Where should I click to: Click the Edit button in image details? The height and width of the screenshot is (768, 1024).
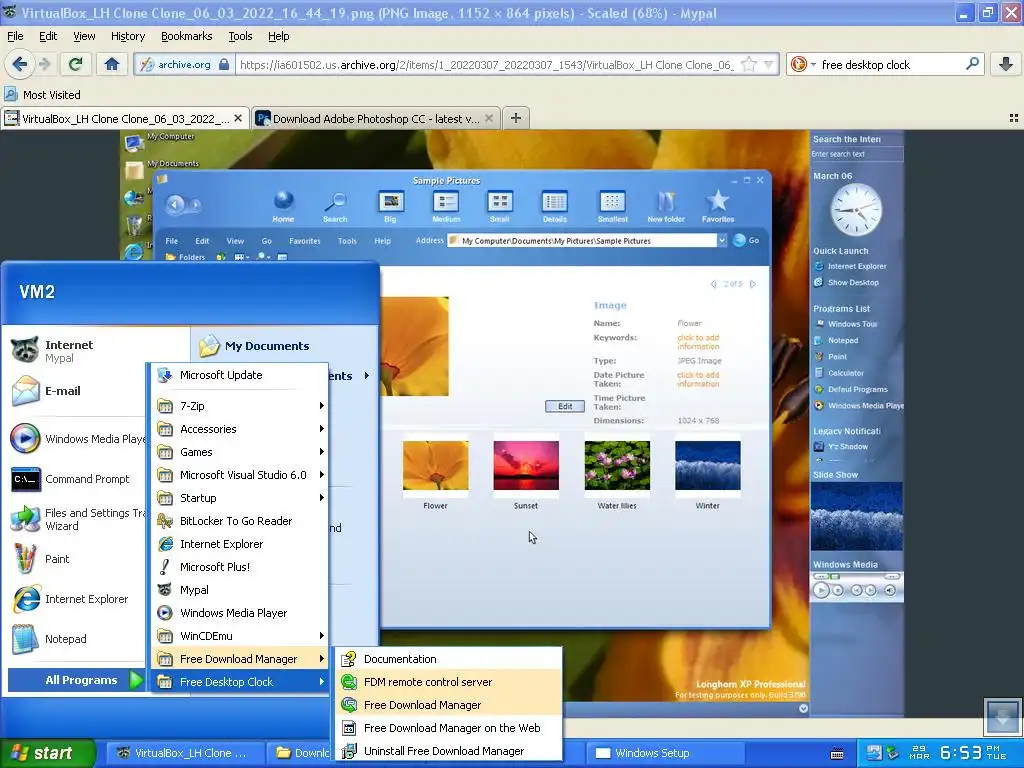click(x=565, y=406)
